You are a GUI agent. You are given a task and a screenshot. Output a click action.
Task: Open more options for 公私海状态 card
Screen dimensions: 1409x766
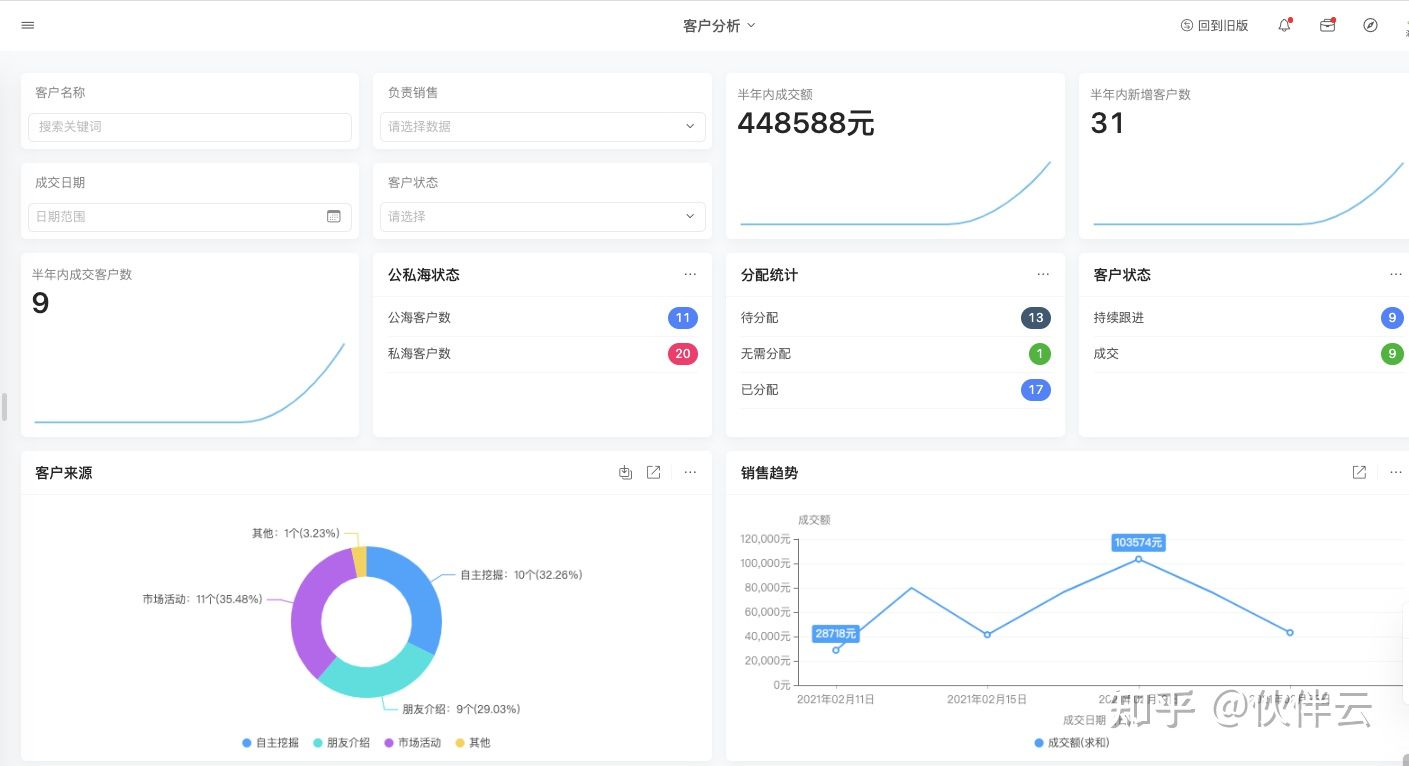(x=690, y=274)
